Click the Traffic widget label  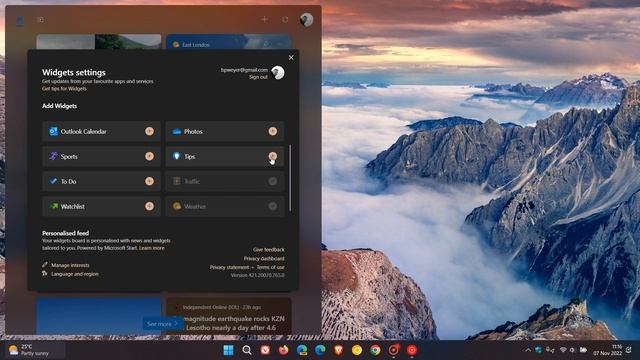pos(192,181)
